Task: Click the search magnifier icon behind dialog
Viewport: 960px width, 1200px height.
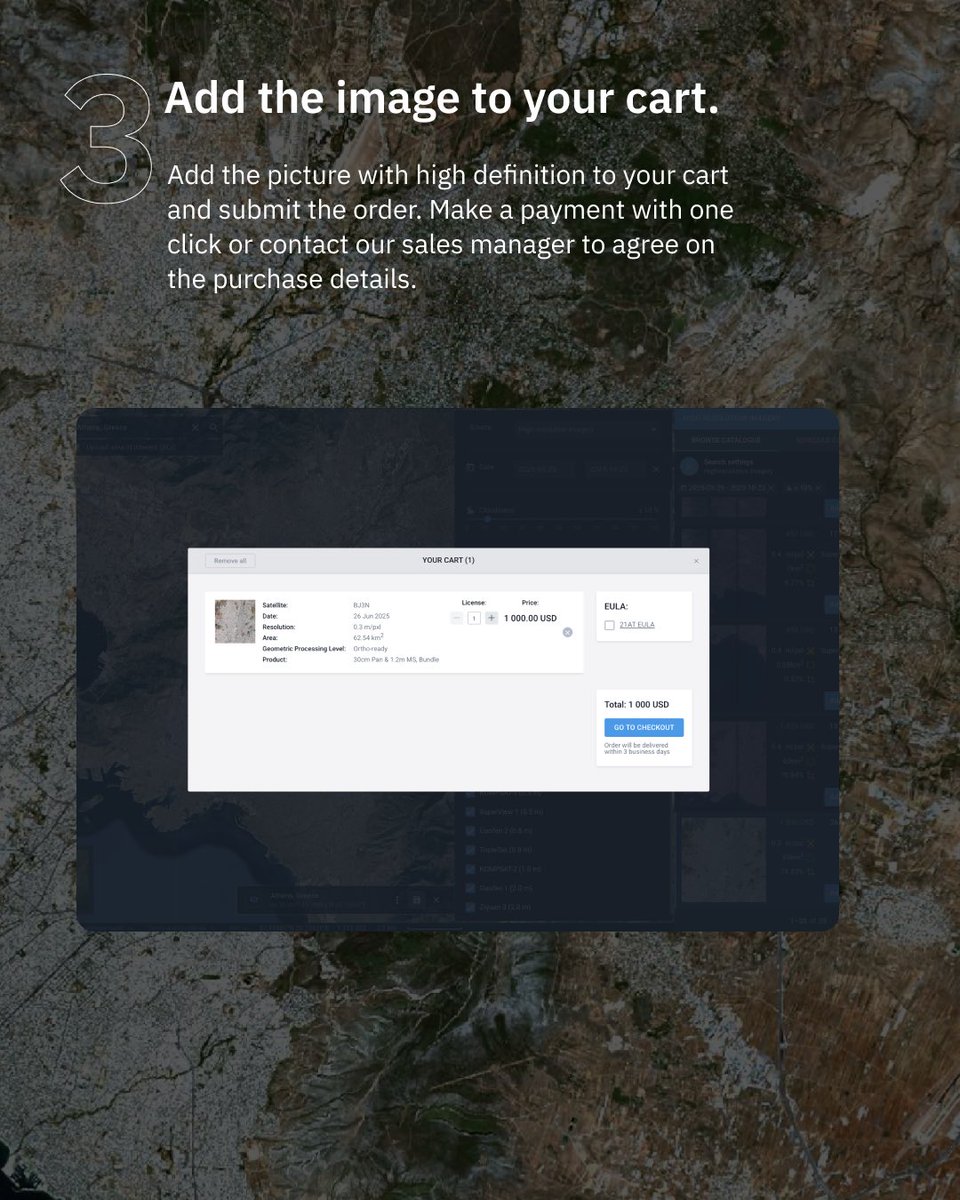Action: pos(213,427)
